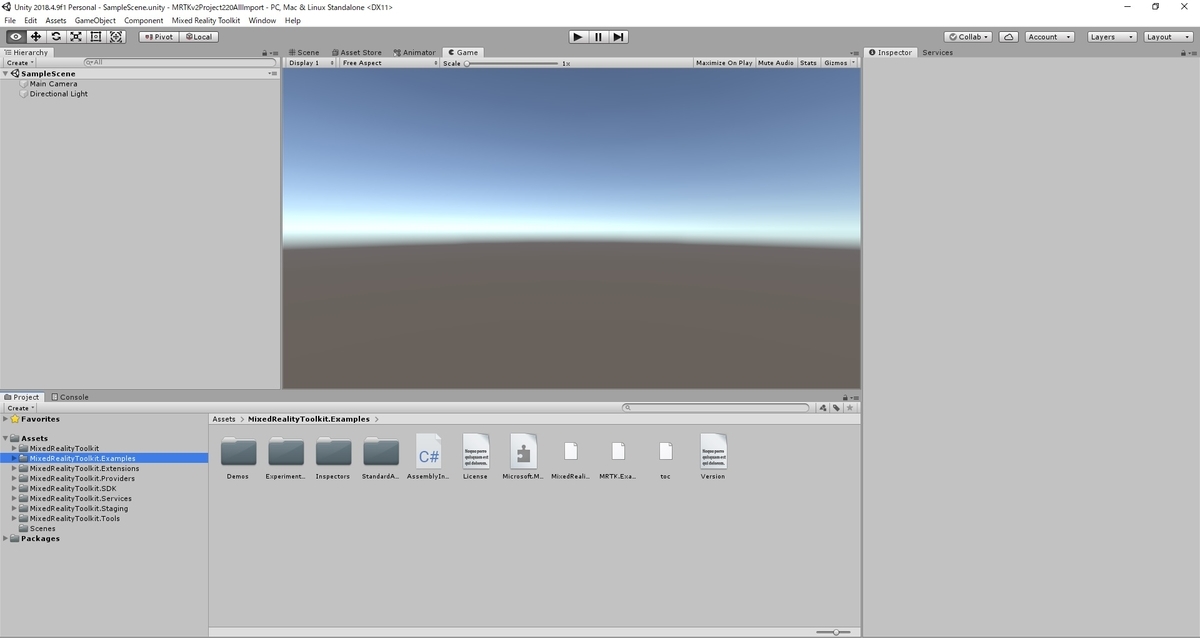Viewport: 1200px width, 638px height.
Task: Select the Hand (view) tool
Action: coord(16,37)
